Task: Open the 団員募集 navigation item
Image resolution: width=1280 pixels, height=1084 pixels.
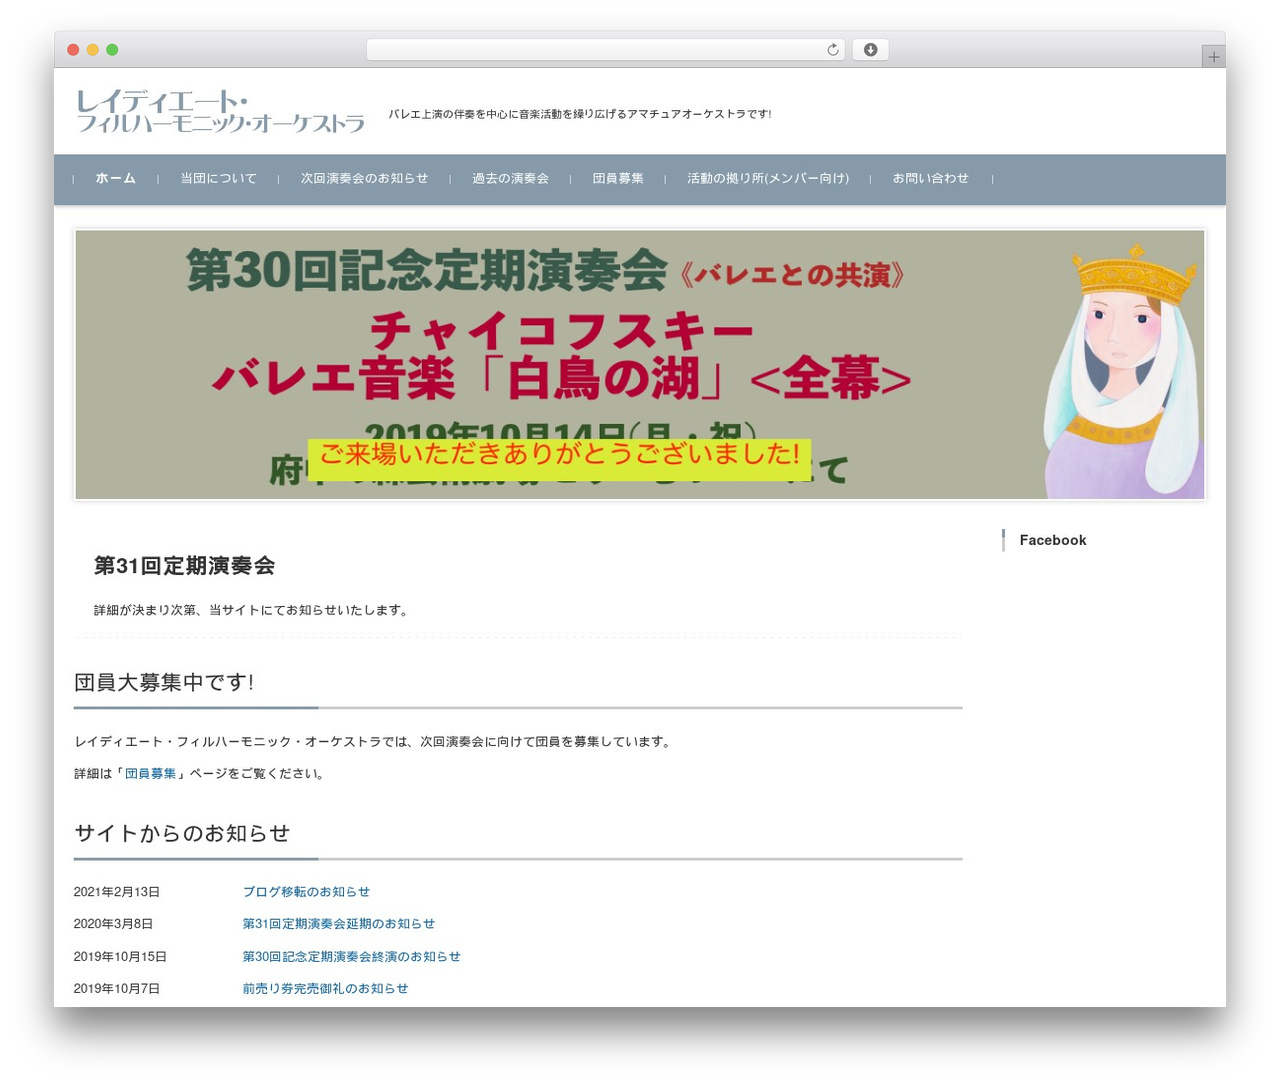Action: pos(618,179)
